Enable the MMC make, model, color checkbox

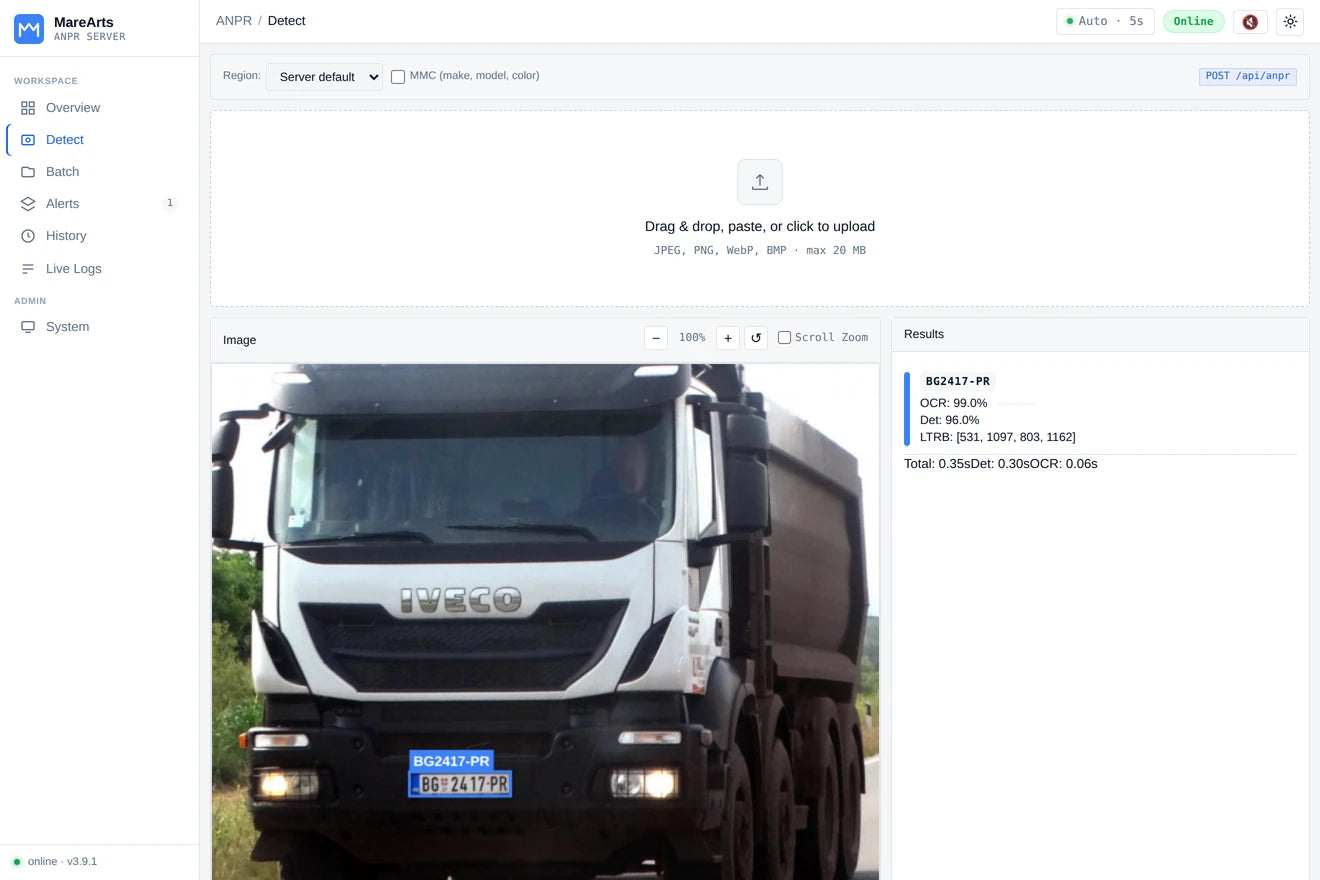pyautogui.click(x=398, y=77)
